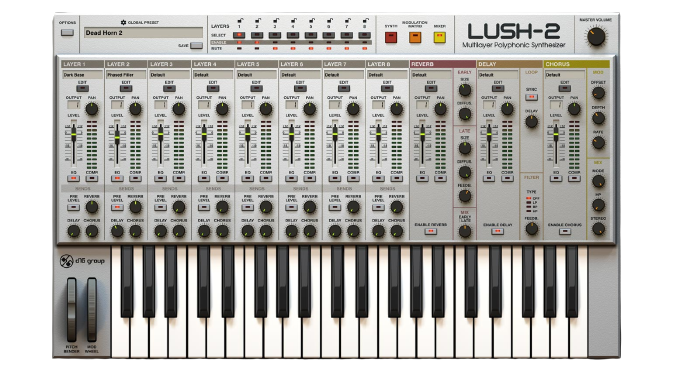
Task: Toggle the Layer 1 EQ button
Action: (73, 178)
